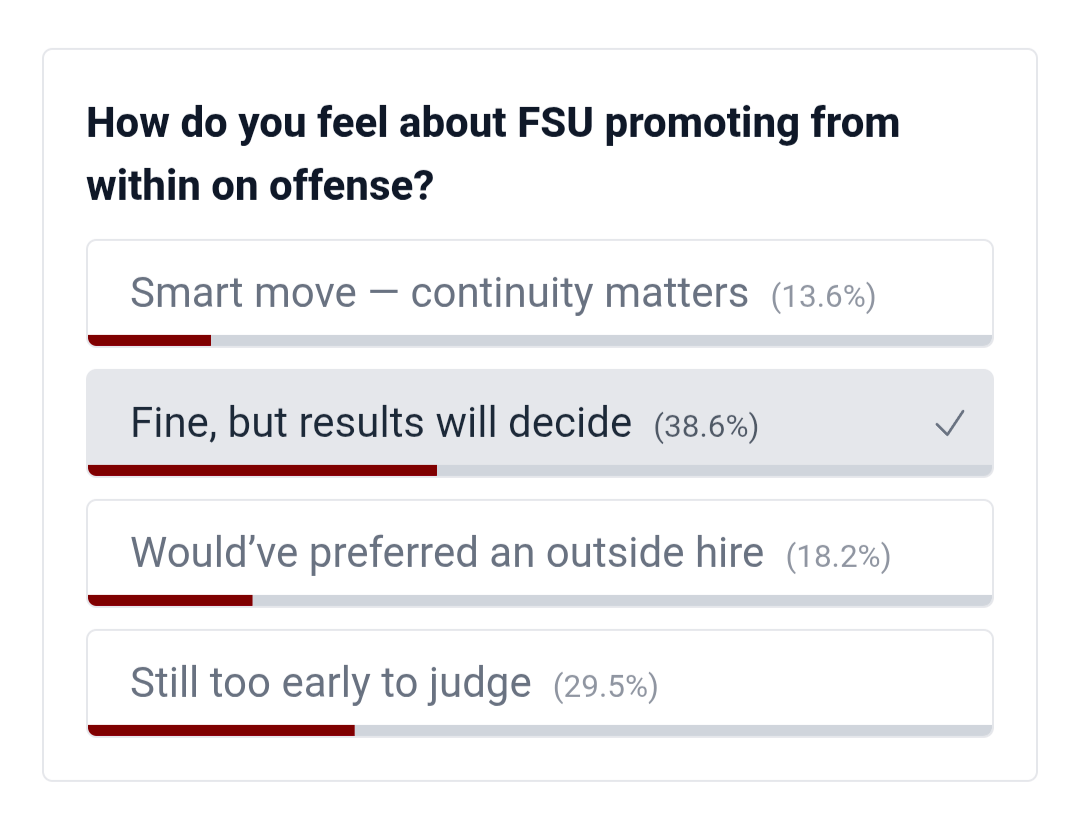
Task: Click the 18.2% result percentage label
Action: click(x=838, y=556)
